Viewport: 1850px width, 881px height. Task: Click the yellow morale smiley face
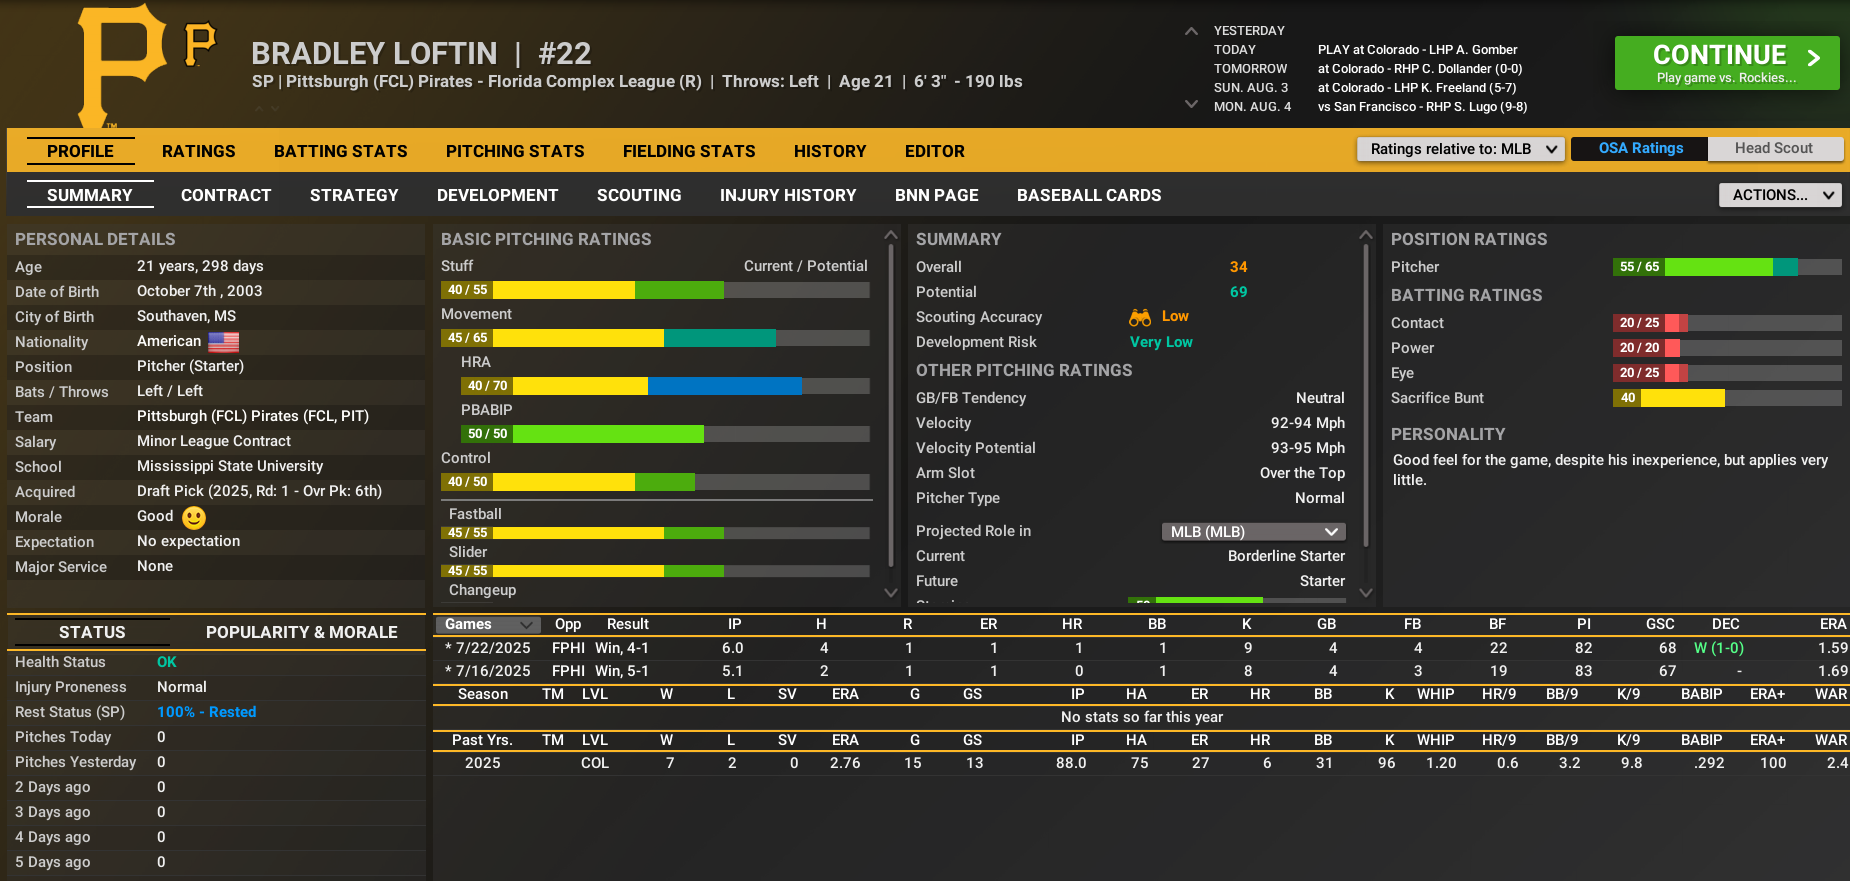[194, 517]
